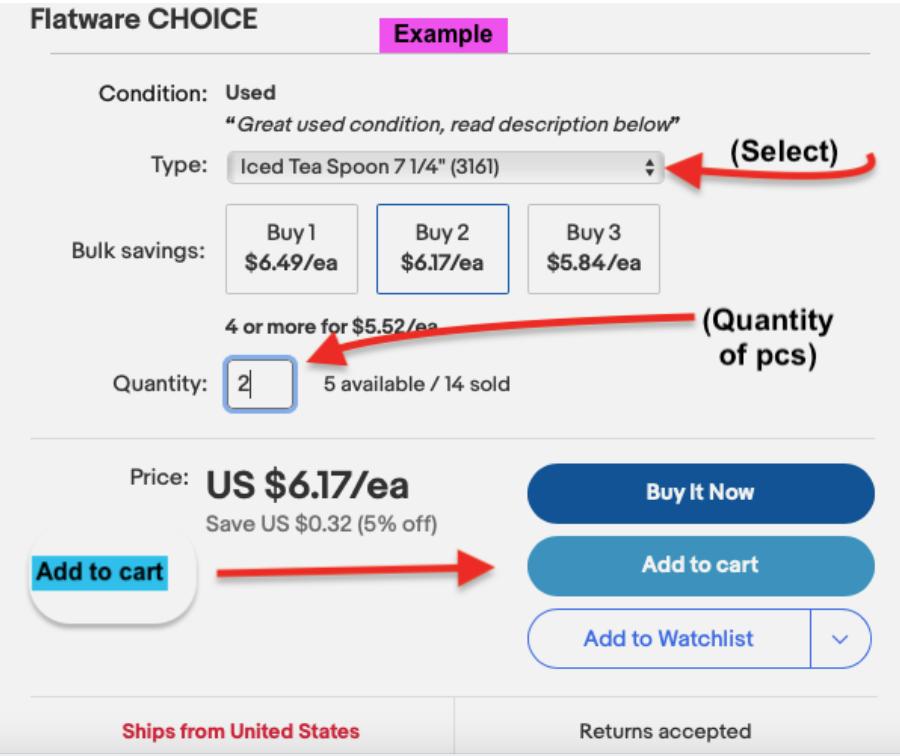Click the blue highlighted Add to cart label

pos(100,573)
